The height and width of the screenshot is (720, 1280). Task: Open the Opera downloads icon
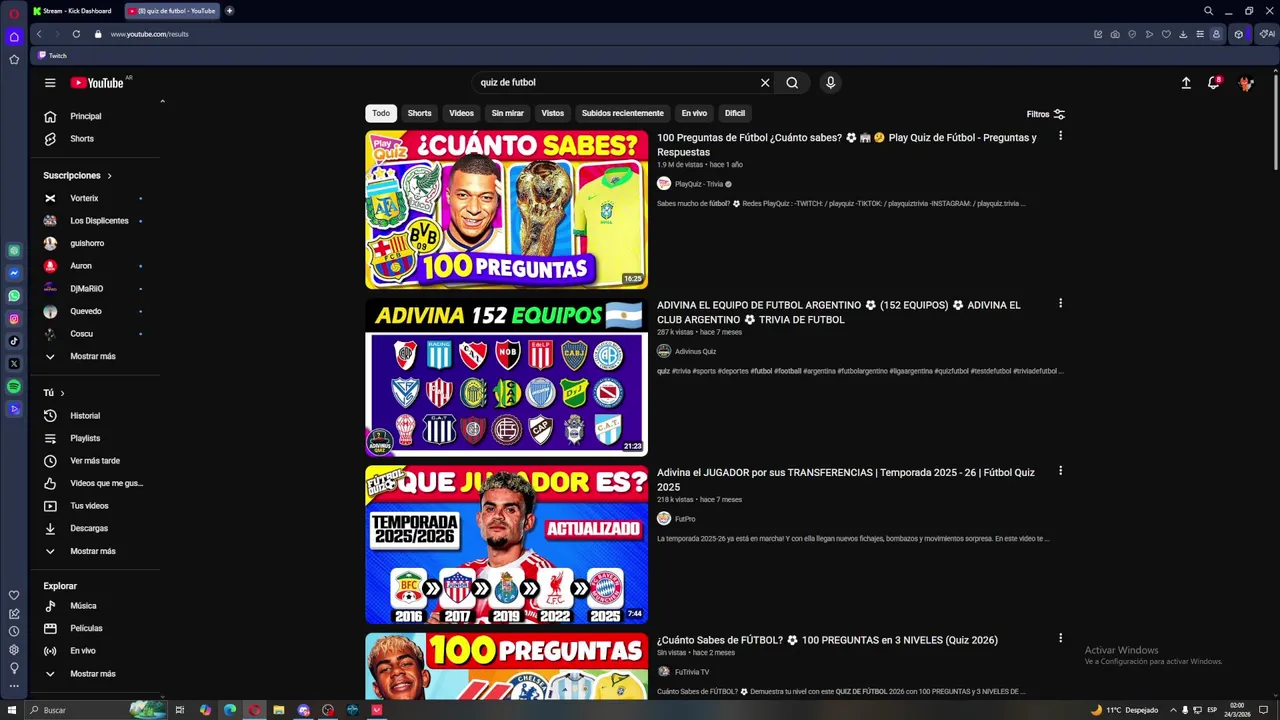[x=1183, y=34]
